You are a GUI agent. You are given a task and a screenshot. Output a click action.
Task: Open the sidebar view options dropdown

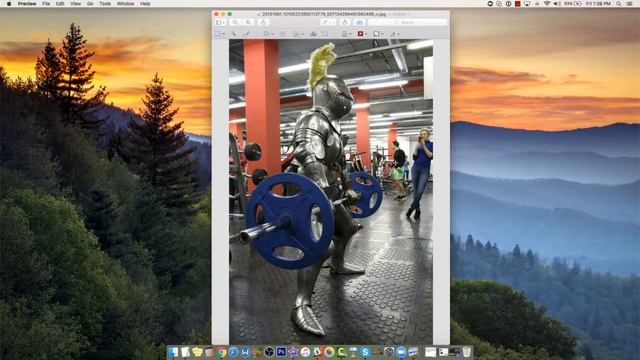point(220,22)
